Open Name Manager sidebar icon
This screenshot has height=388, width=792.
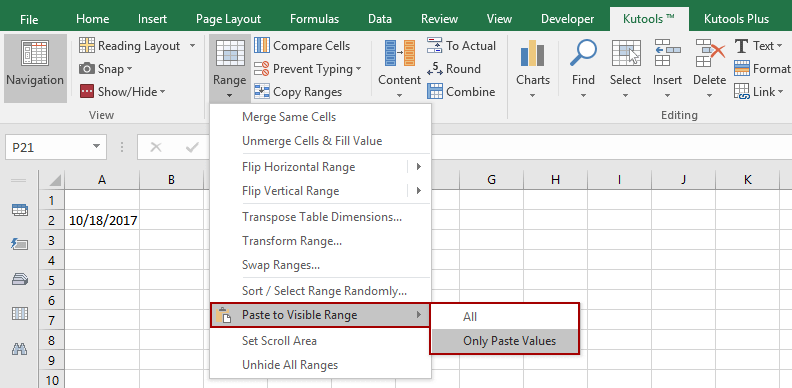coord(20,279)
